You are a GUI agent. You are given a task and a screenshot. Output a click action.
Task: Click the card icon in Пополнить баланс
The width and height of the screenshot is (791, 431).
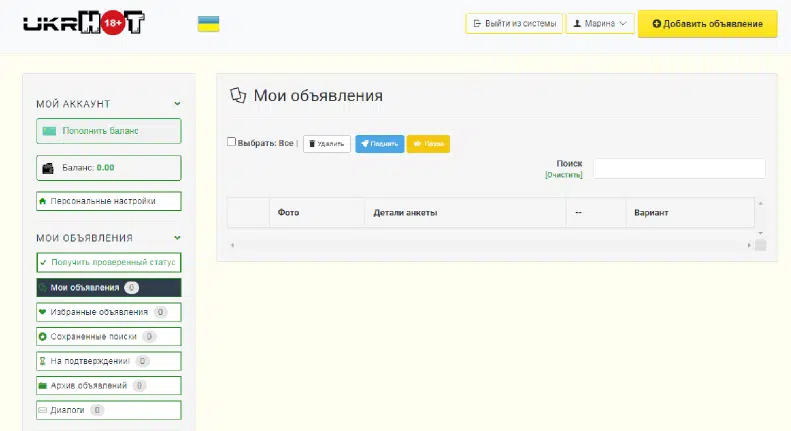click(x=49, y=131)
